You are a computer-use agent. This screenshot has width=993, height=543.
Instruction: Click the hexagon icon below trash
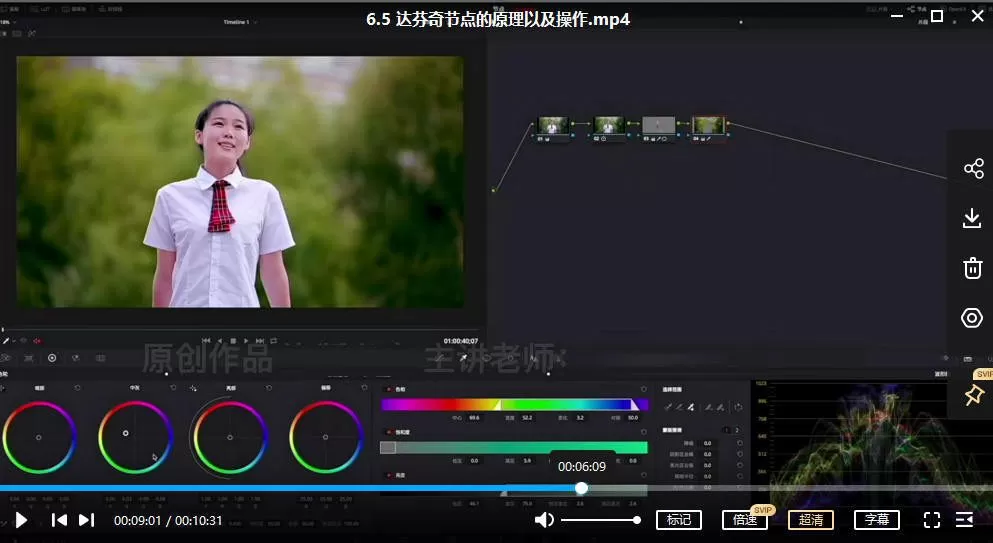973,318
